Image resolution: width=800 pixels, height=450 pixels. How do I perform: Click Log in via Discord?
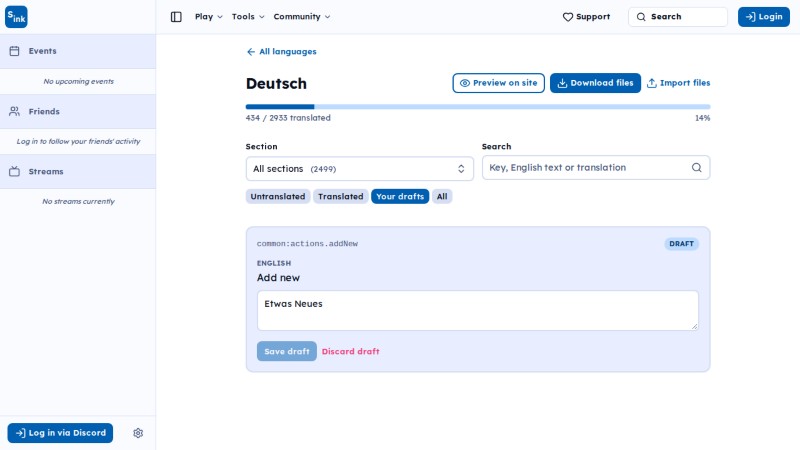click(60, 433)
